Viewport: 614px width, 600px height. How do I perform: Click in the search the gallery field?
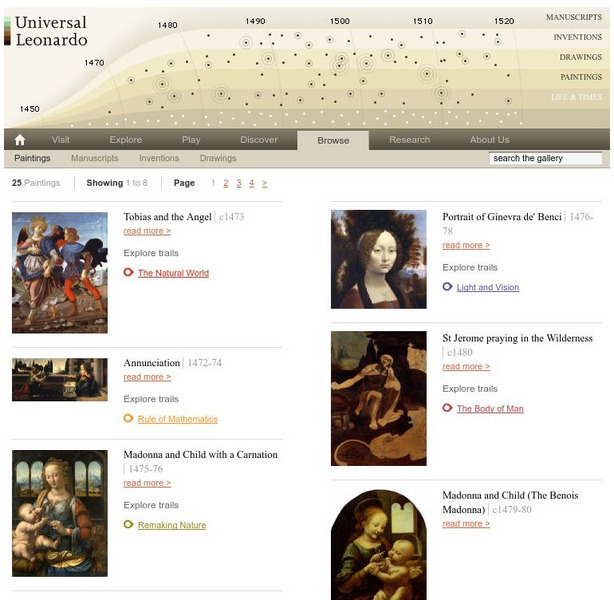(x=545, y=158)
